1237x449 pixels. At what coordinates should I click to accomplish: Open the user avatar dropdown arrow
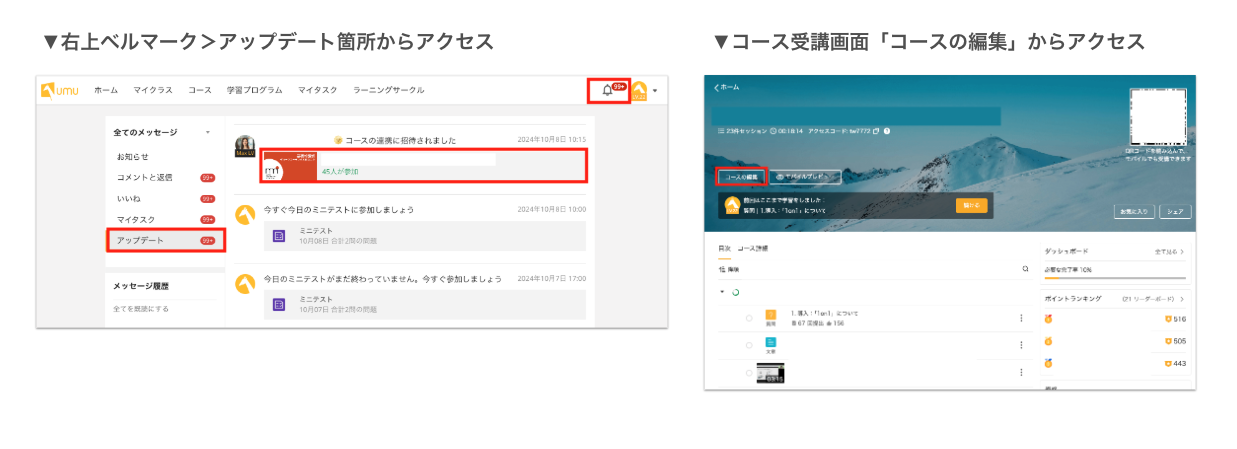coord(655,91)
